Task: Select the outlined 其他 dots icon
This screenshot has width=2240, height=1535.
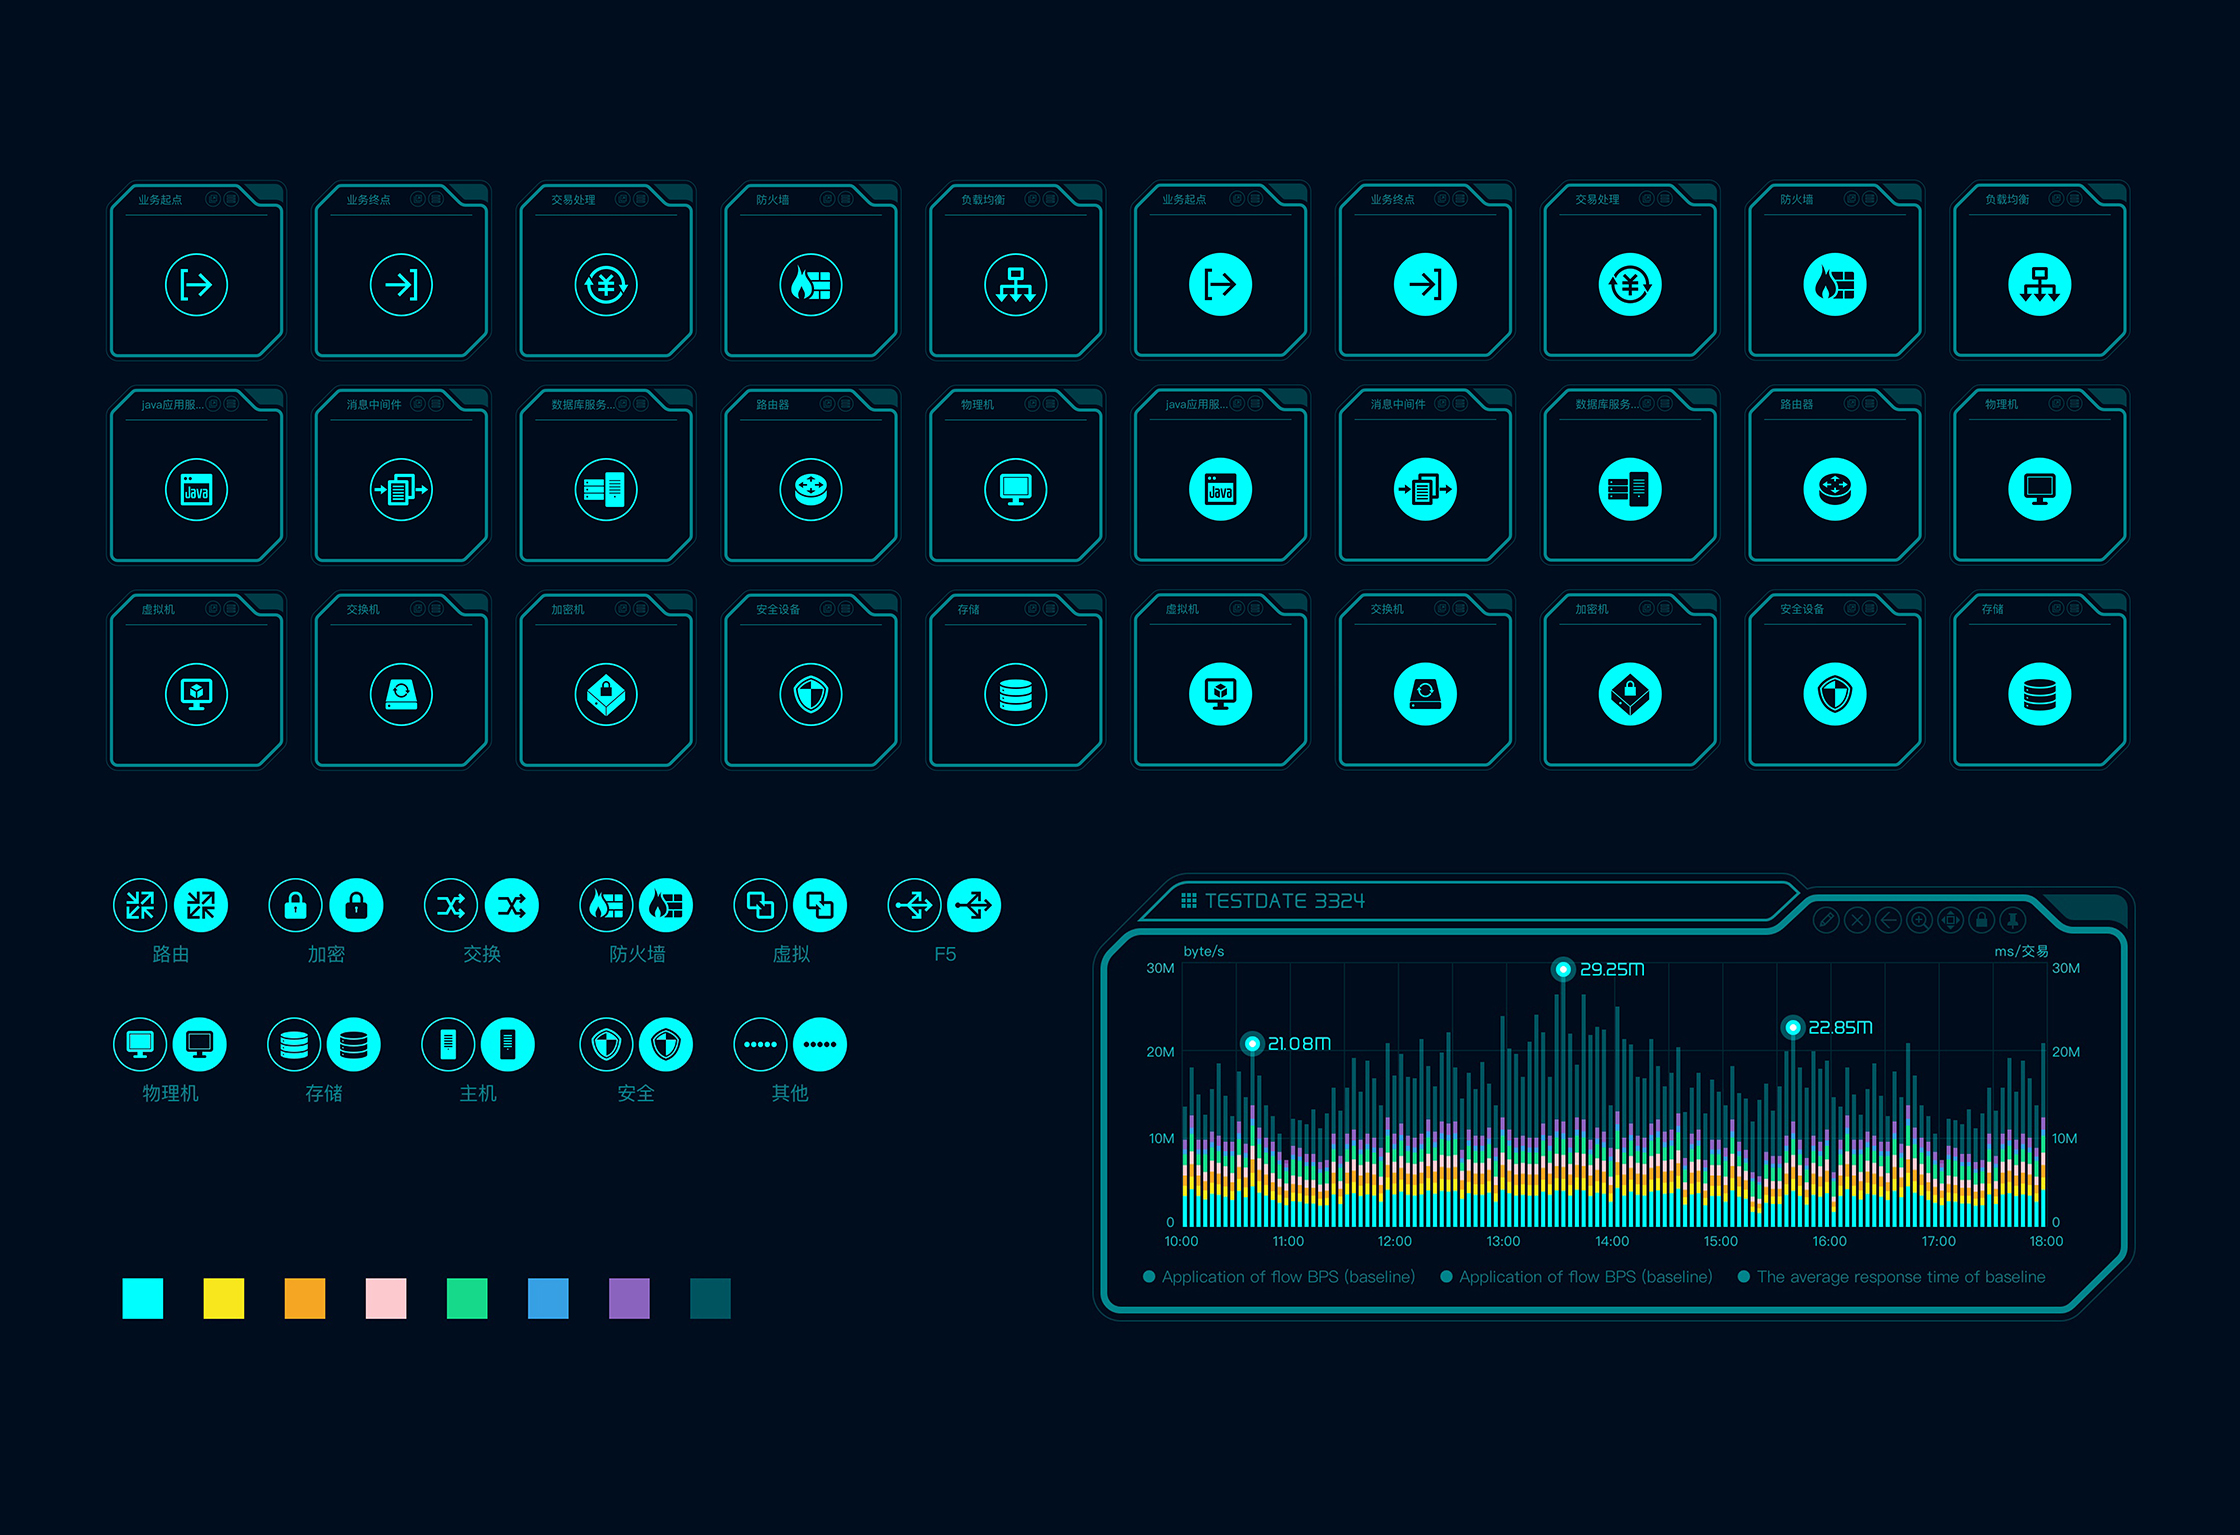Action: tap(760, 1045)
